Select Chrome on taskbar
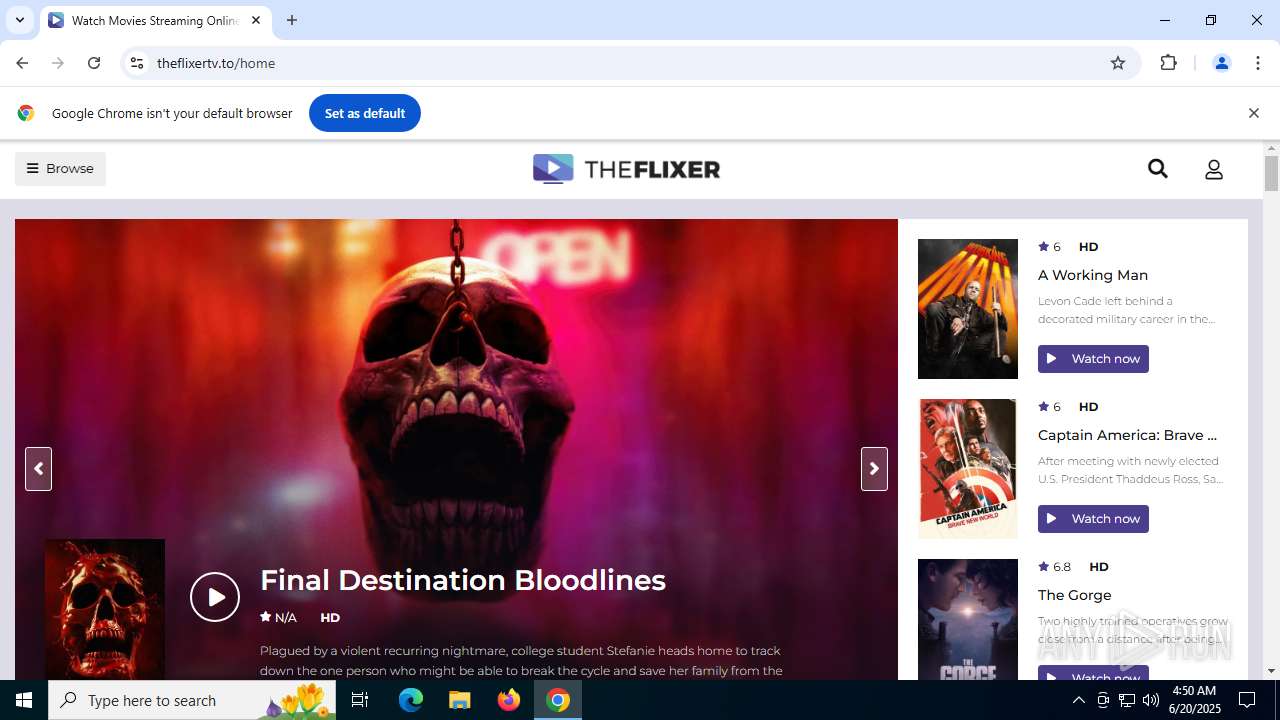This screenshot has height=720, width=1280. [x=558, y=700]
